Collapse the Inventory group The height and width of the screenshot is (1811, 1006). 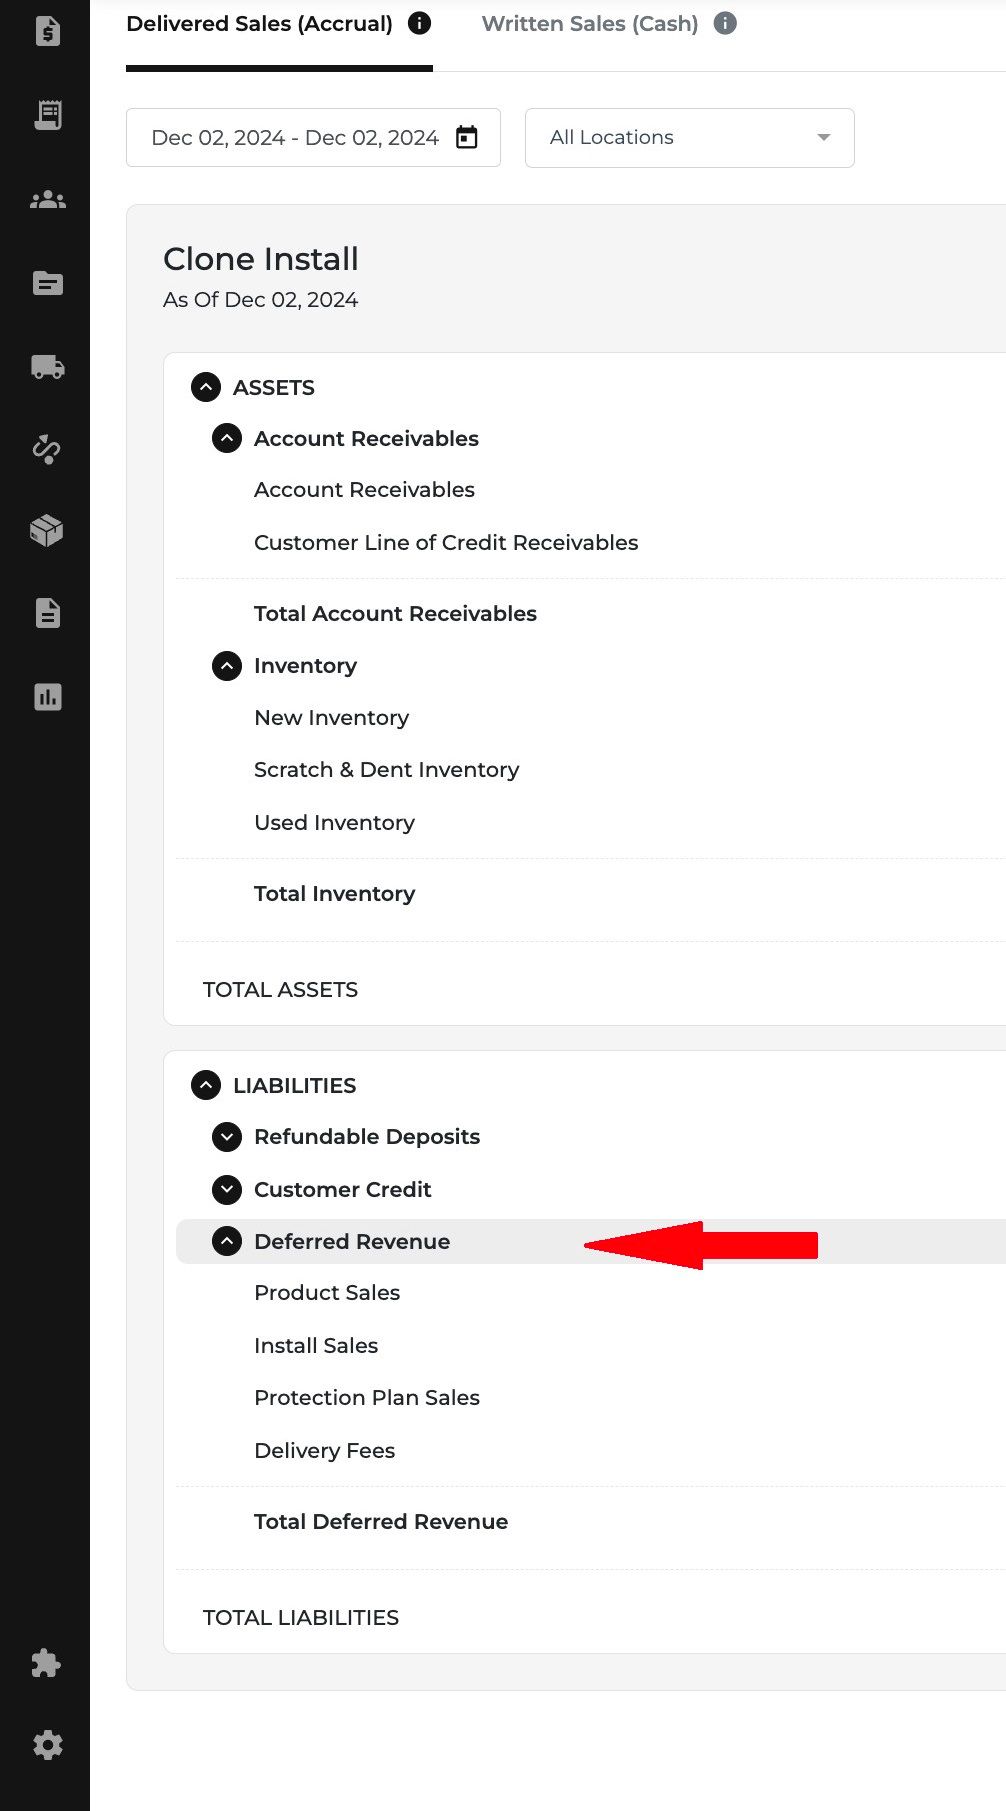click(227, 666)
